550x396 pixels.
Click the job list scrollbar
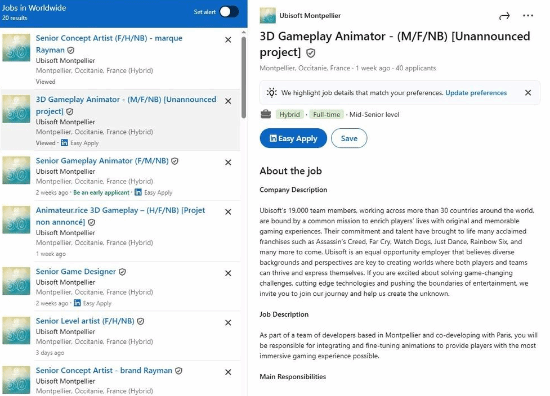(243, 77)
